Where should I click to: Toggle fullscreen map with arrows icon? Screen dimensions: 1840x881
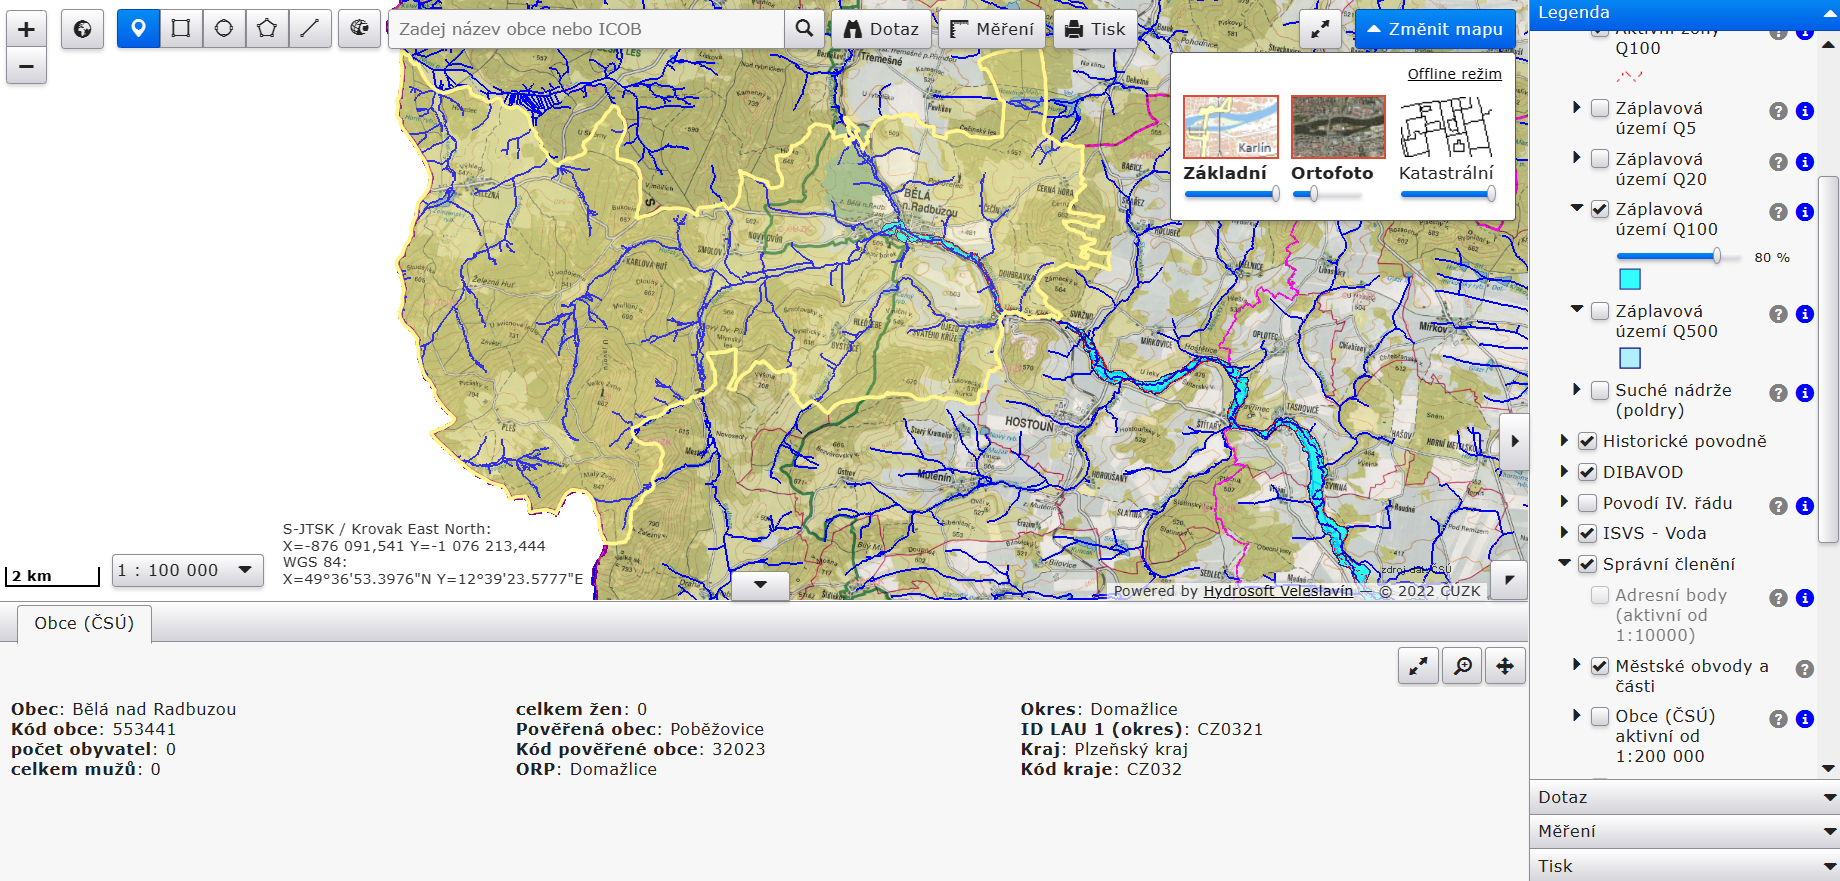pos(1320,29)
